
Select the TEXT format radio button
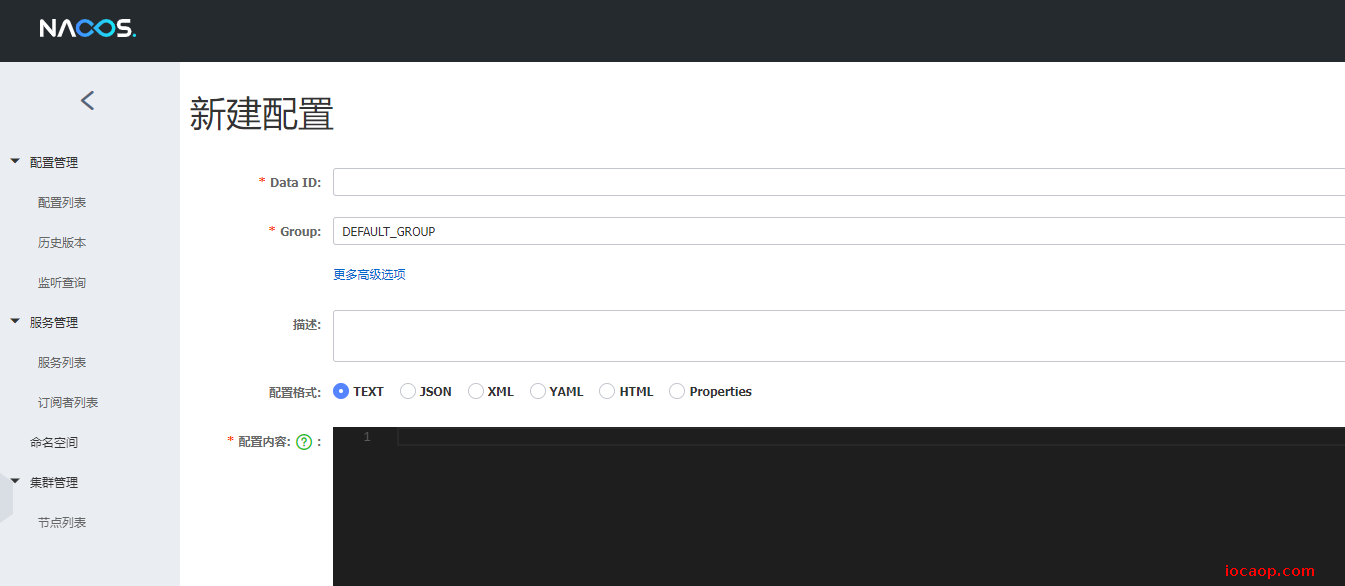tap(341, 391)
